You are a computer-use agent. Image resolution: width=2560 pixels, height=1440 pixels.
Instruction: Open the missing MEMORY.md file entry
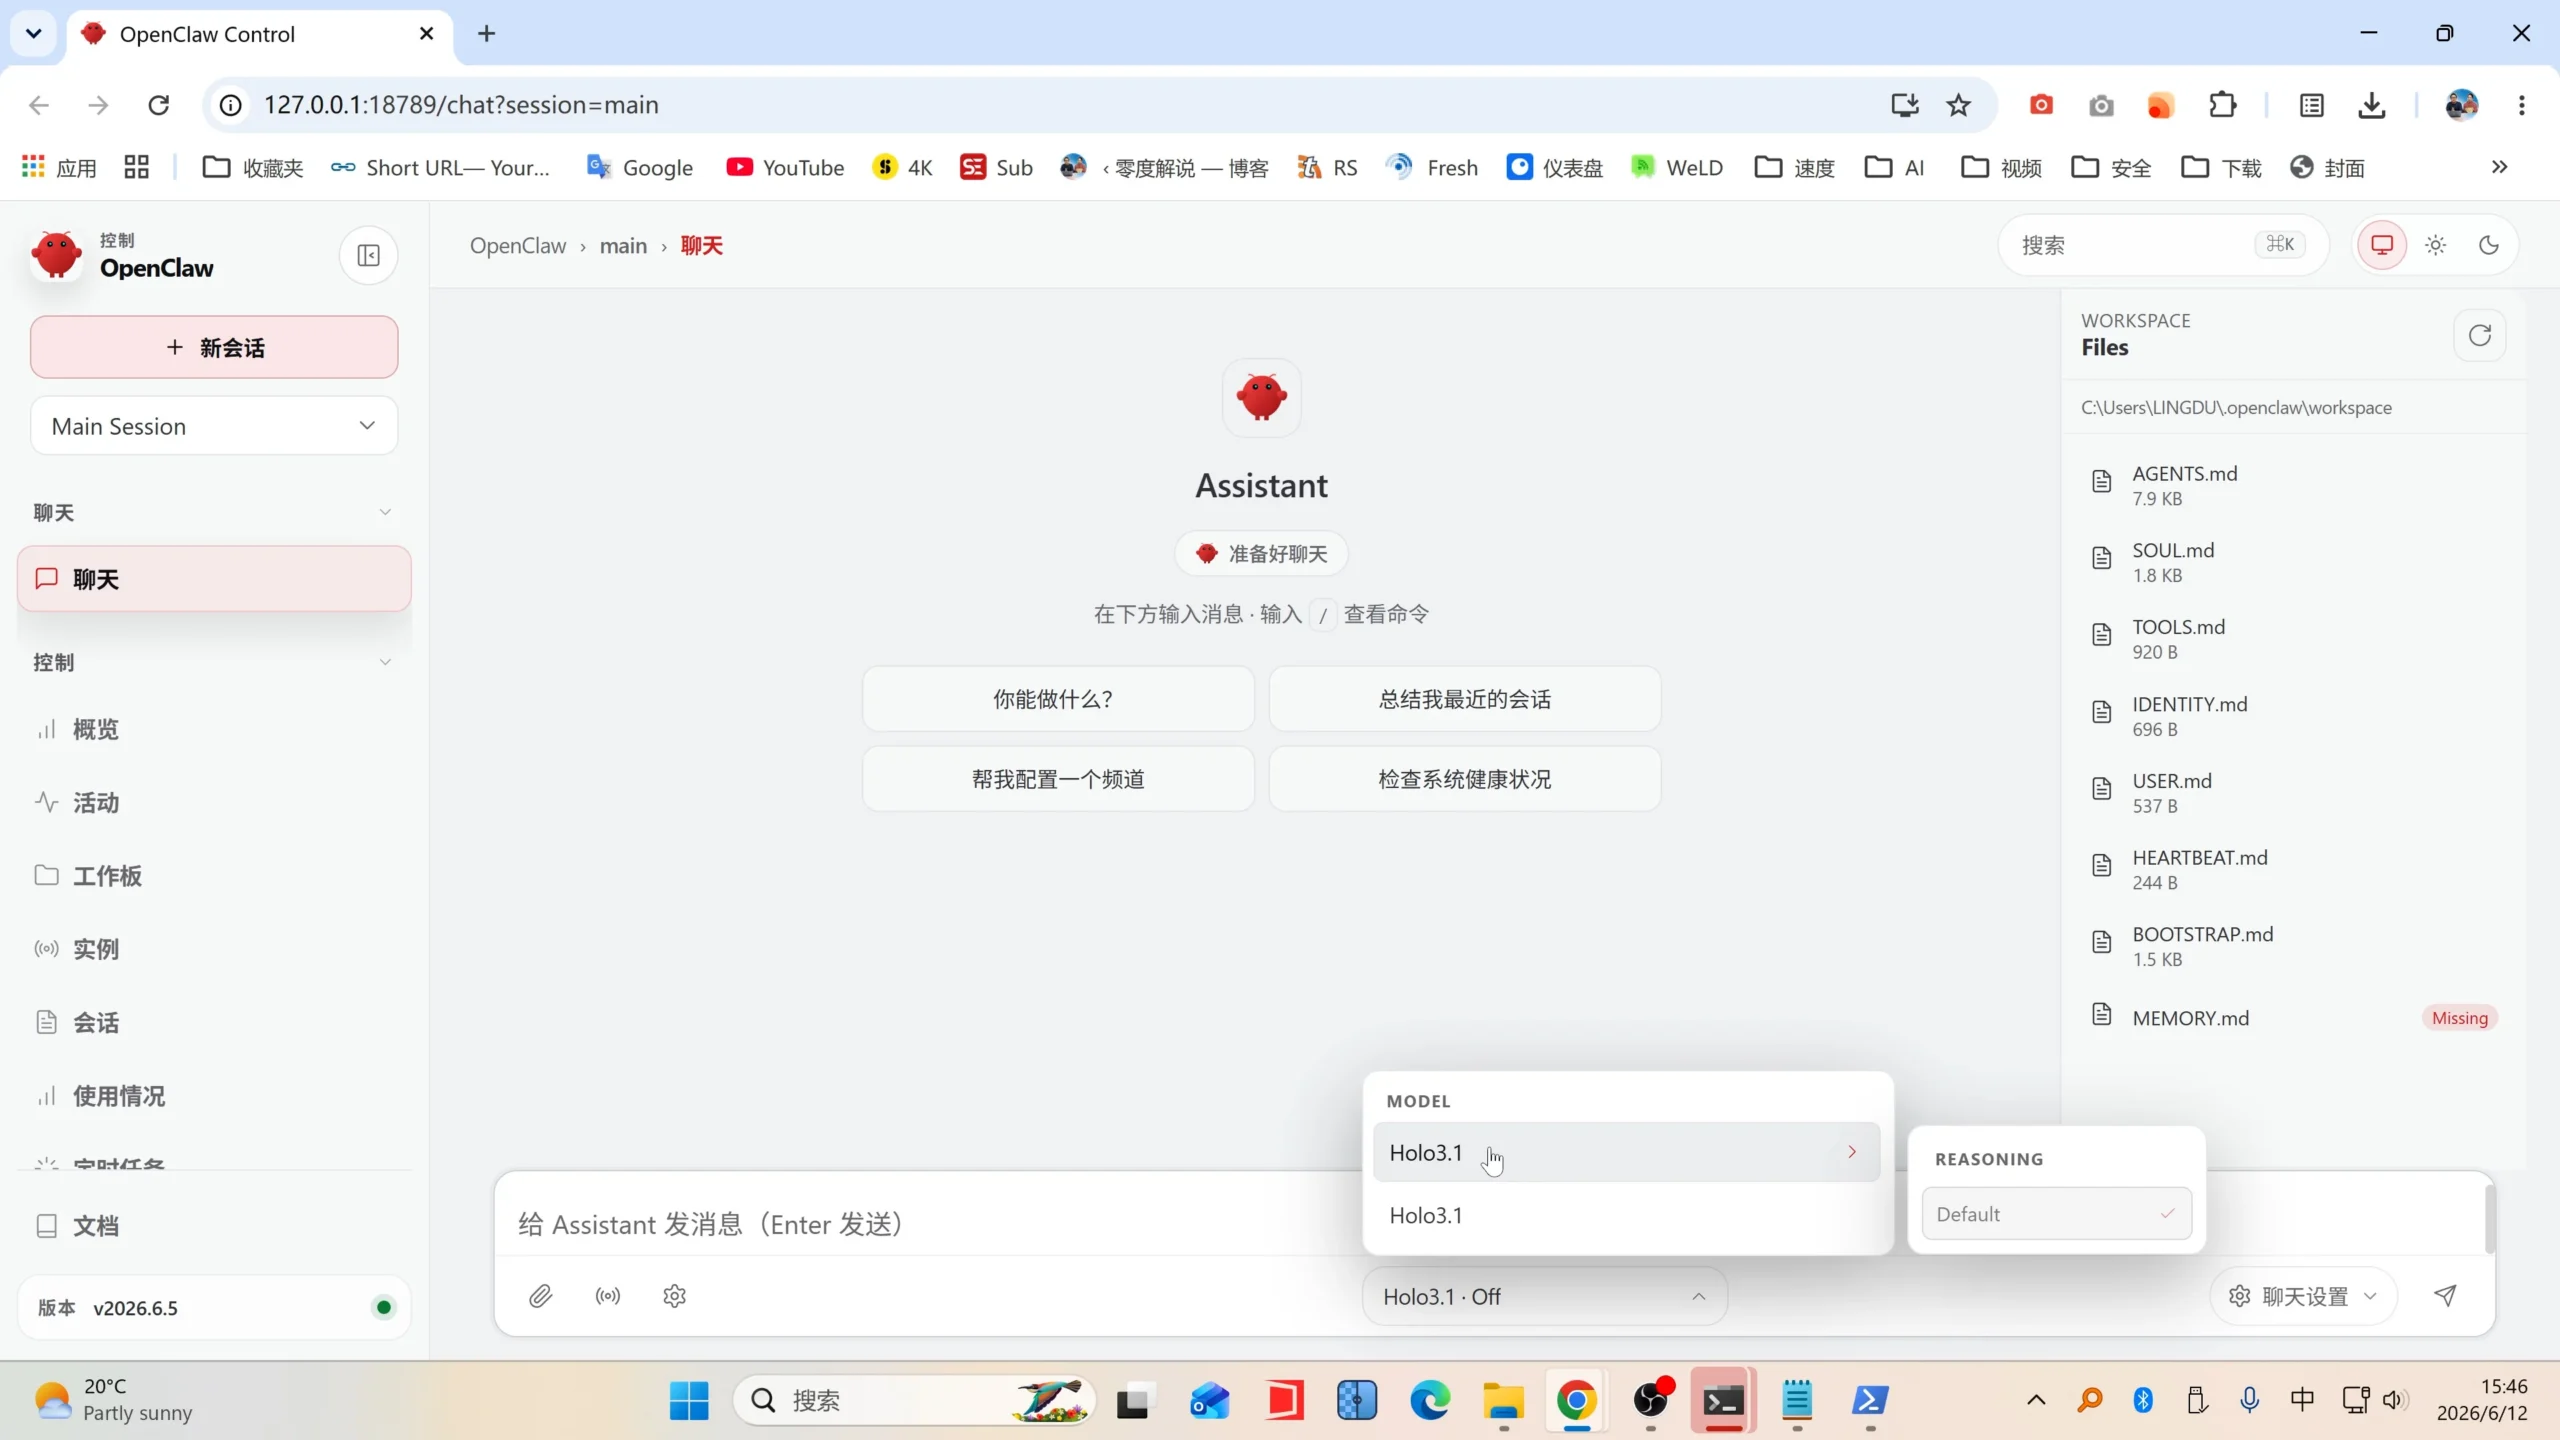(x=2294, y=1017)
